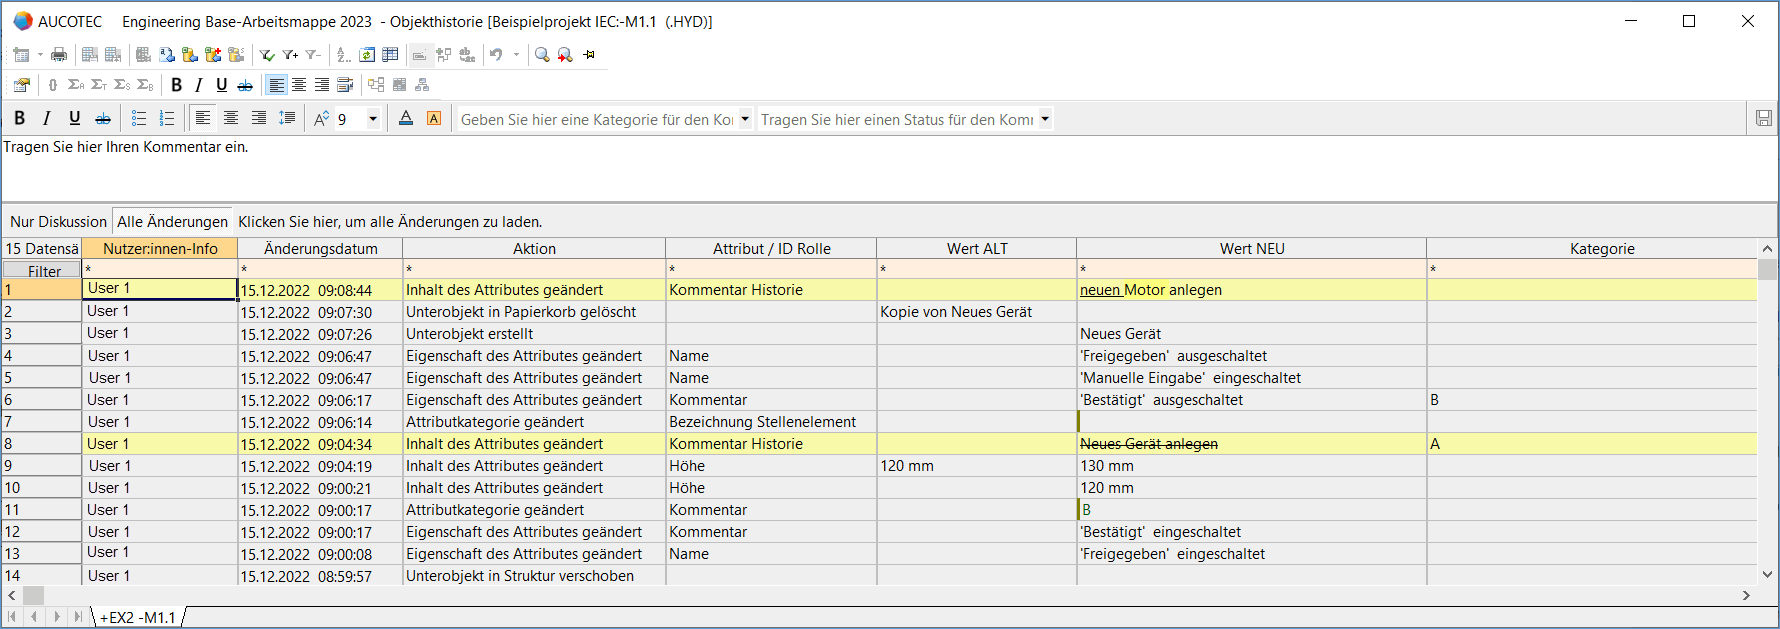The width and height of the screenshot is (1780, 629).
Task: Expand the comment status dropdown
Action: (x=1045, y=119)
